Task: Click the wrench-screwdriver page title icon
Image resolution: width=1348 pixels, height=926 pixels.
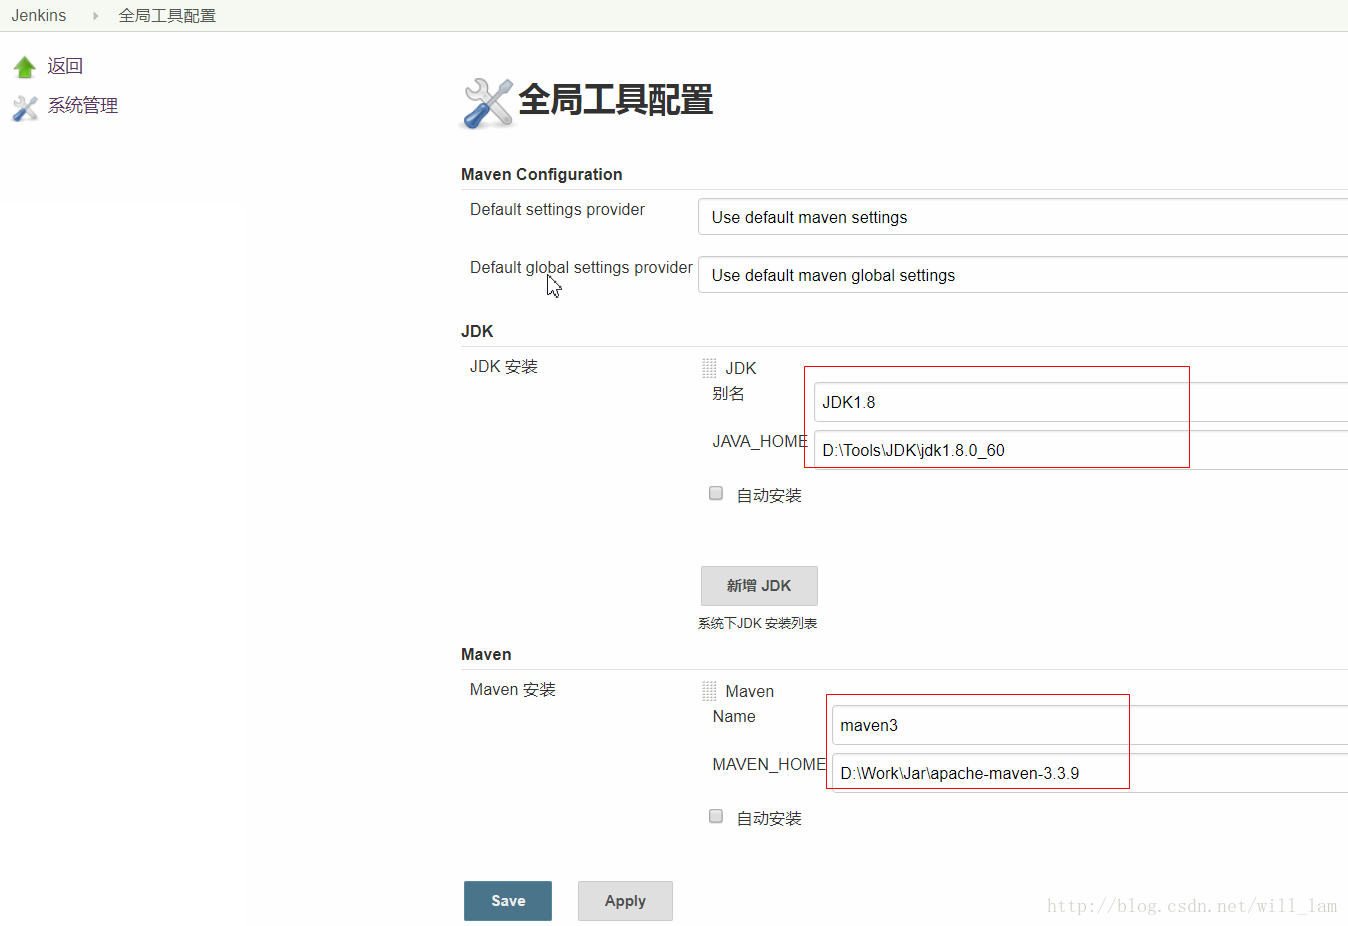Action: [488, 103]
